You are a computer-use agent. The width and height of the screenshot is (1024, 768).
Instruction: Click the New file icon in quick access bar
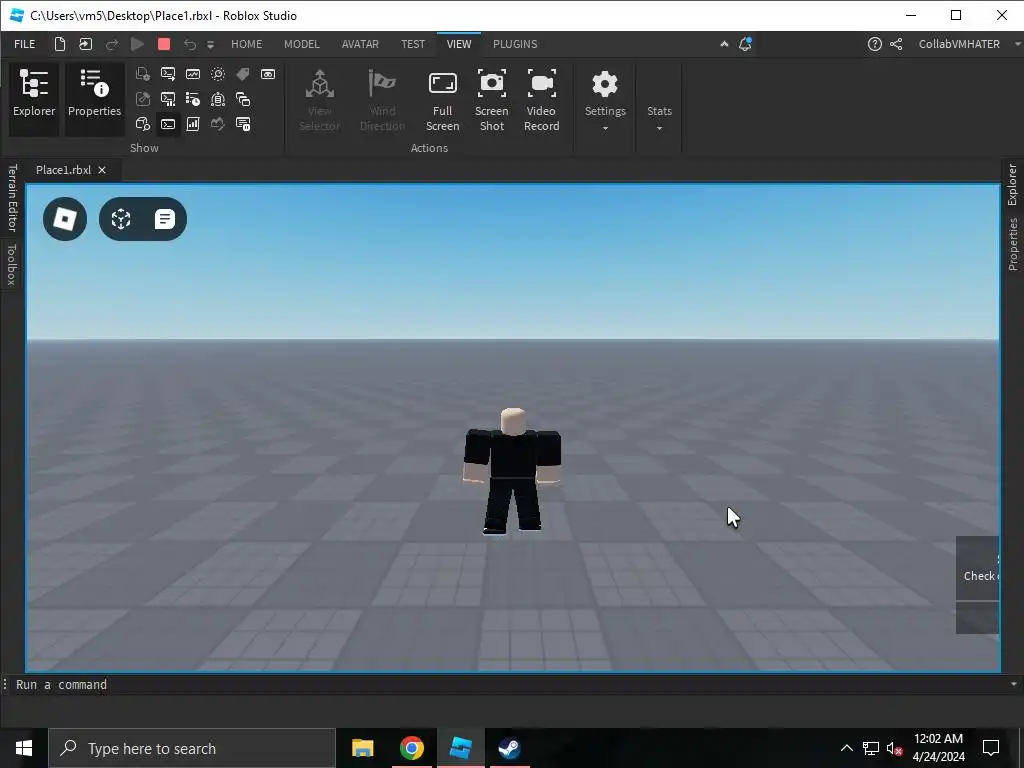pos(59,44)
